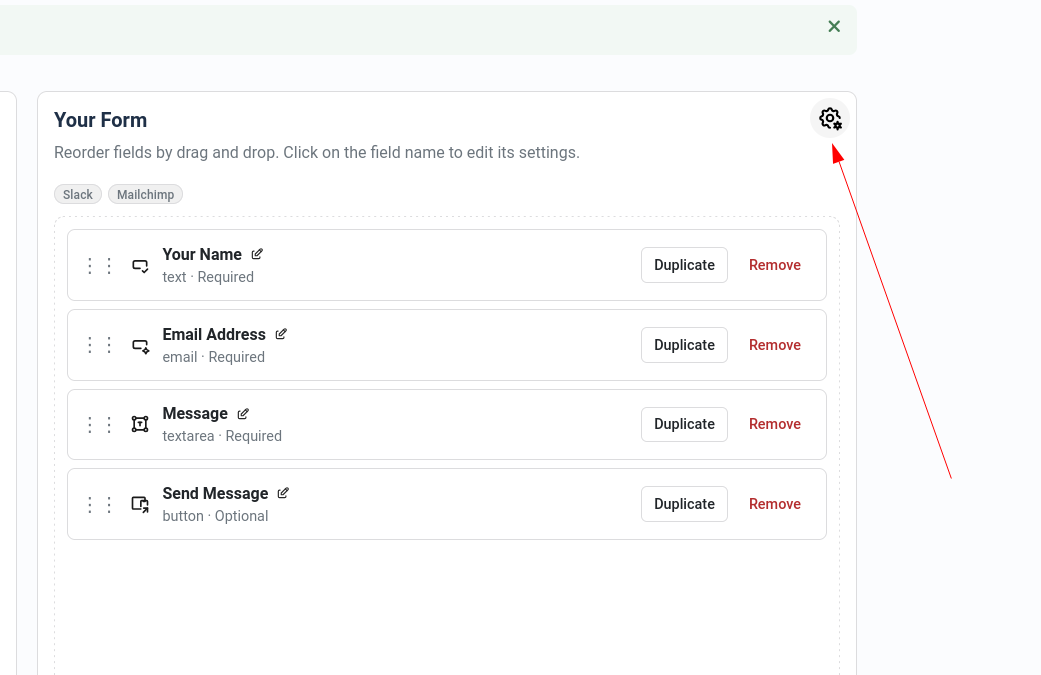Click the email field icon beside Email Address
The width and height of the screenshot is (1041, 675).
[140, 345]
